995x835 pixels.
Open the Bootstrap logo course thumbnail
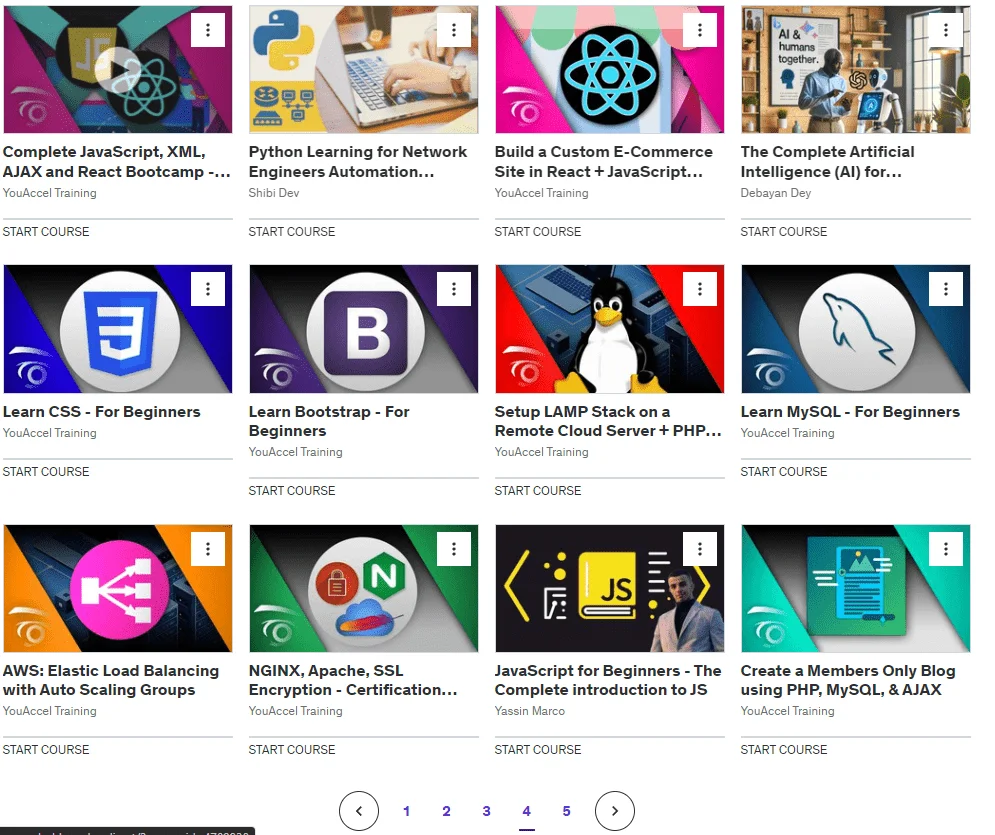364,329
